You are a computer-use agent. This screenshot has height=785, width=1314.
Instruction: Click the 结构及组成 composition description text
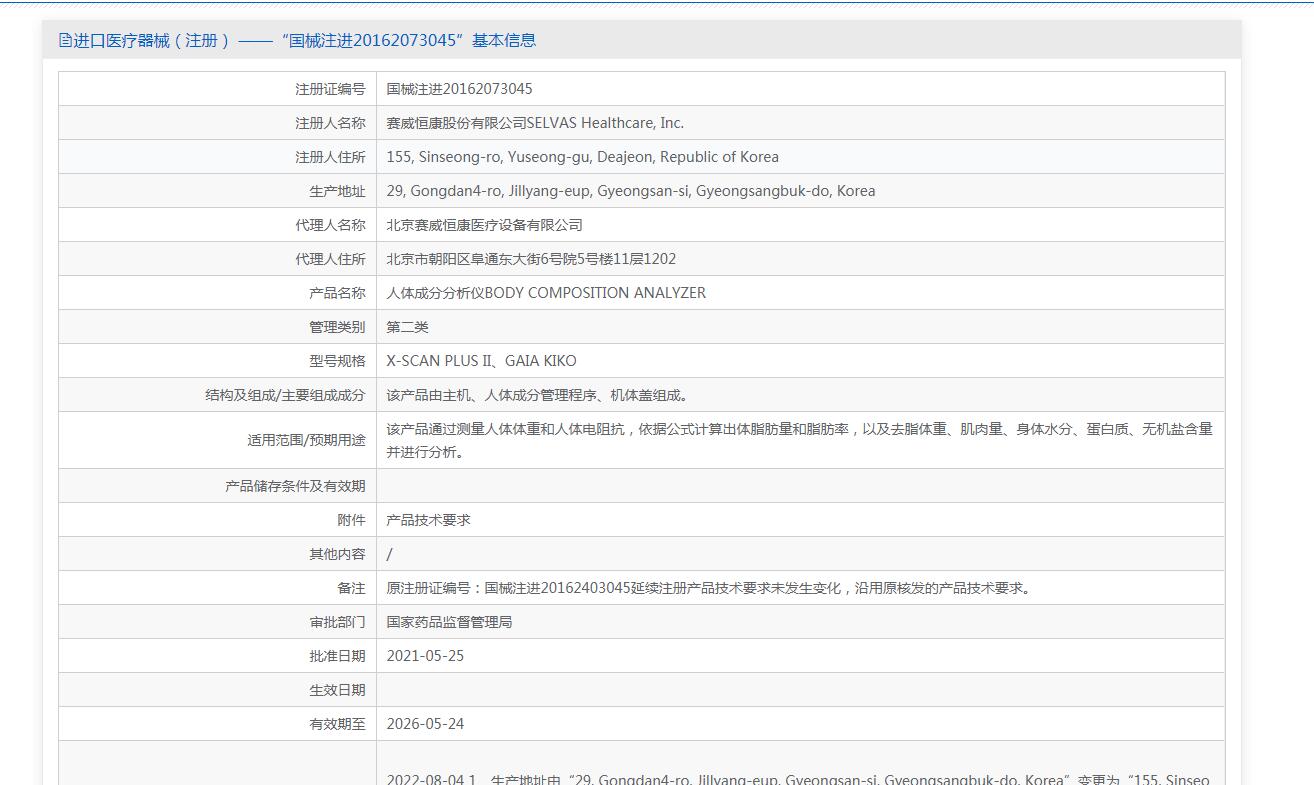point(538,395)
